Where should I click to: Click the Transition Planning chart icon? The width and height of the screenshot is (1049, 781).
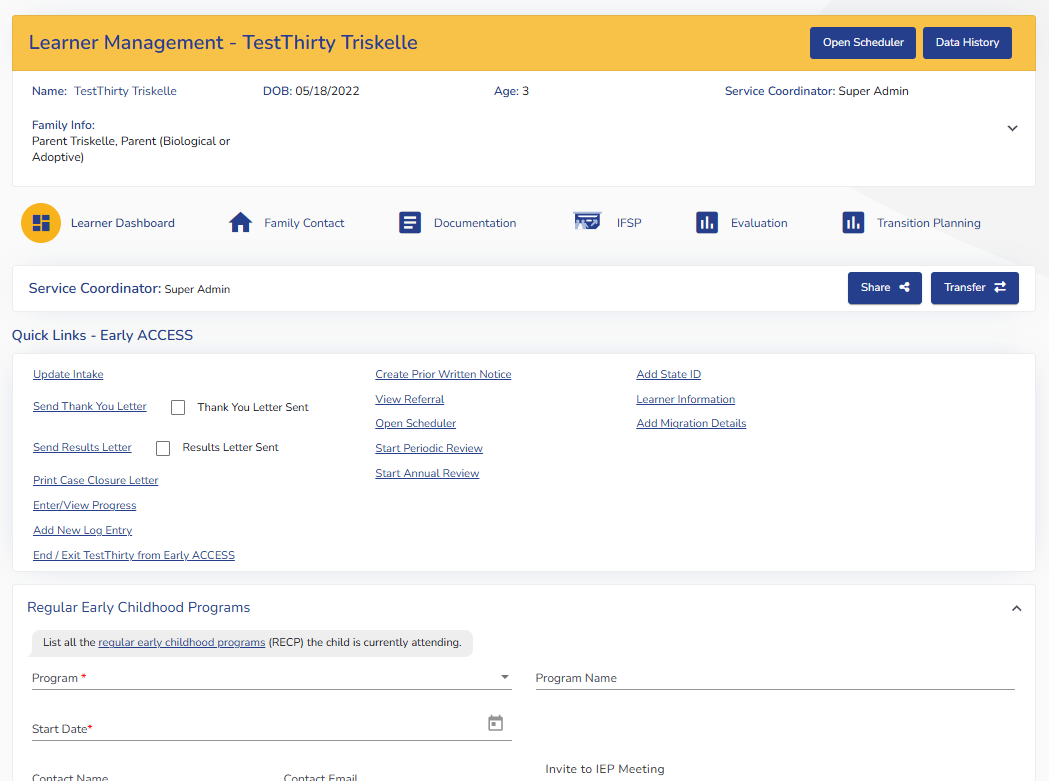click(853, 223)
